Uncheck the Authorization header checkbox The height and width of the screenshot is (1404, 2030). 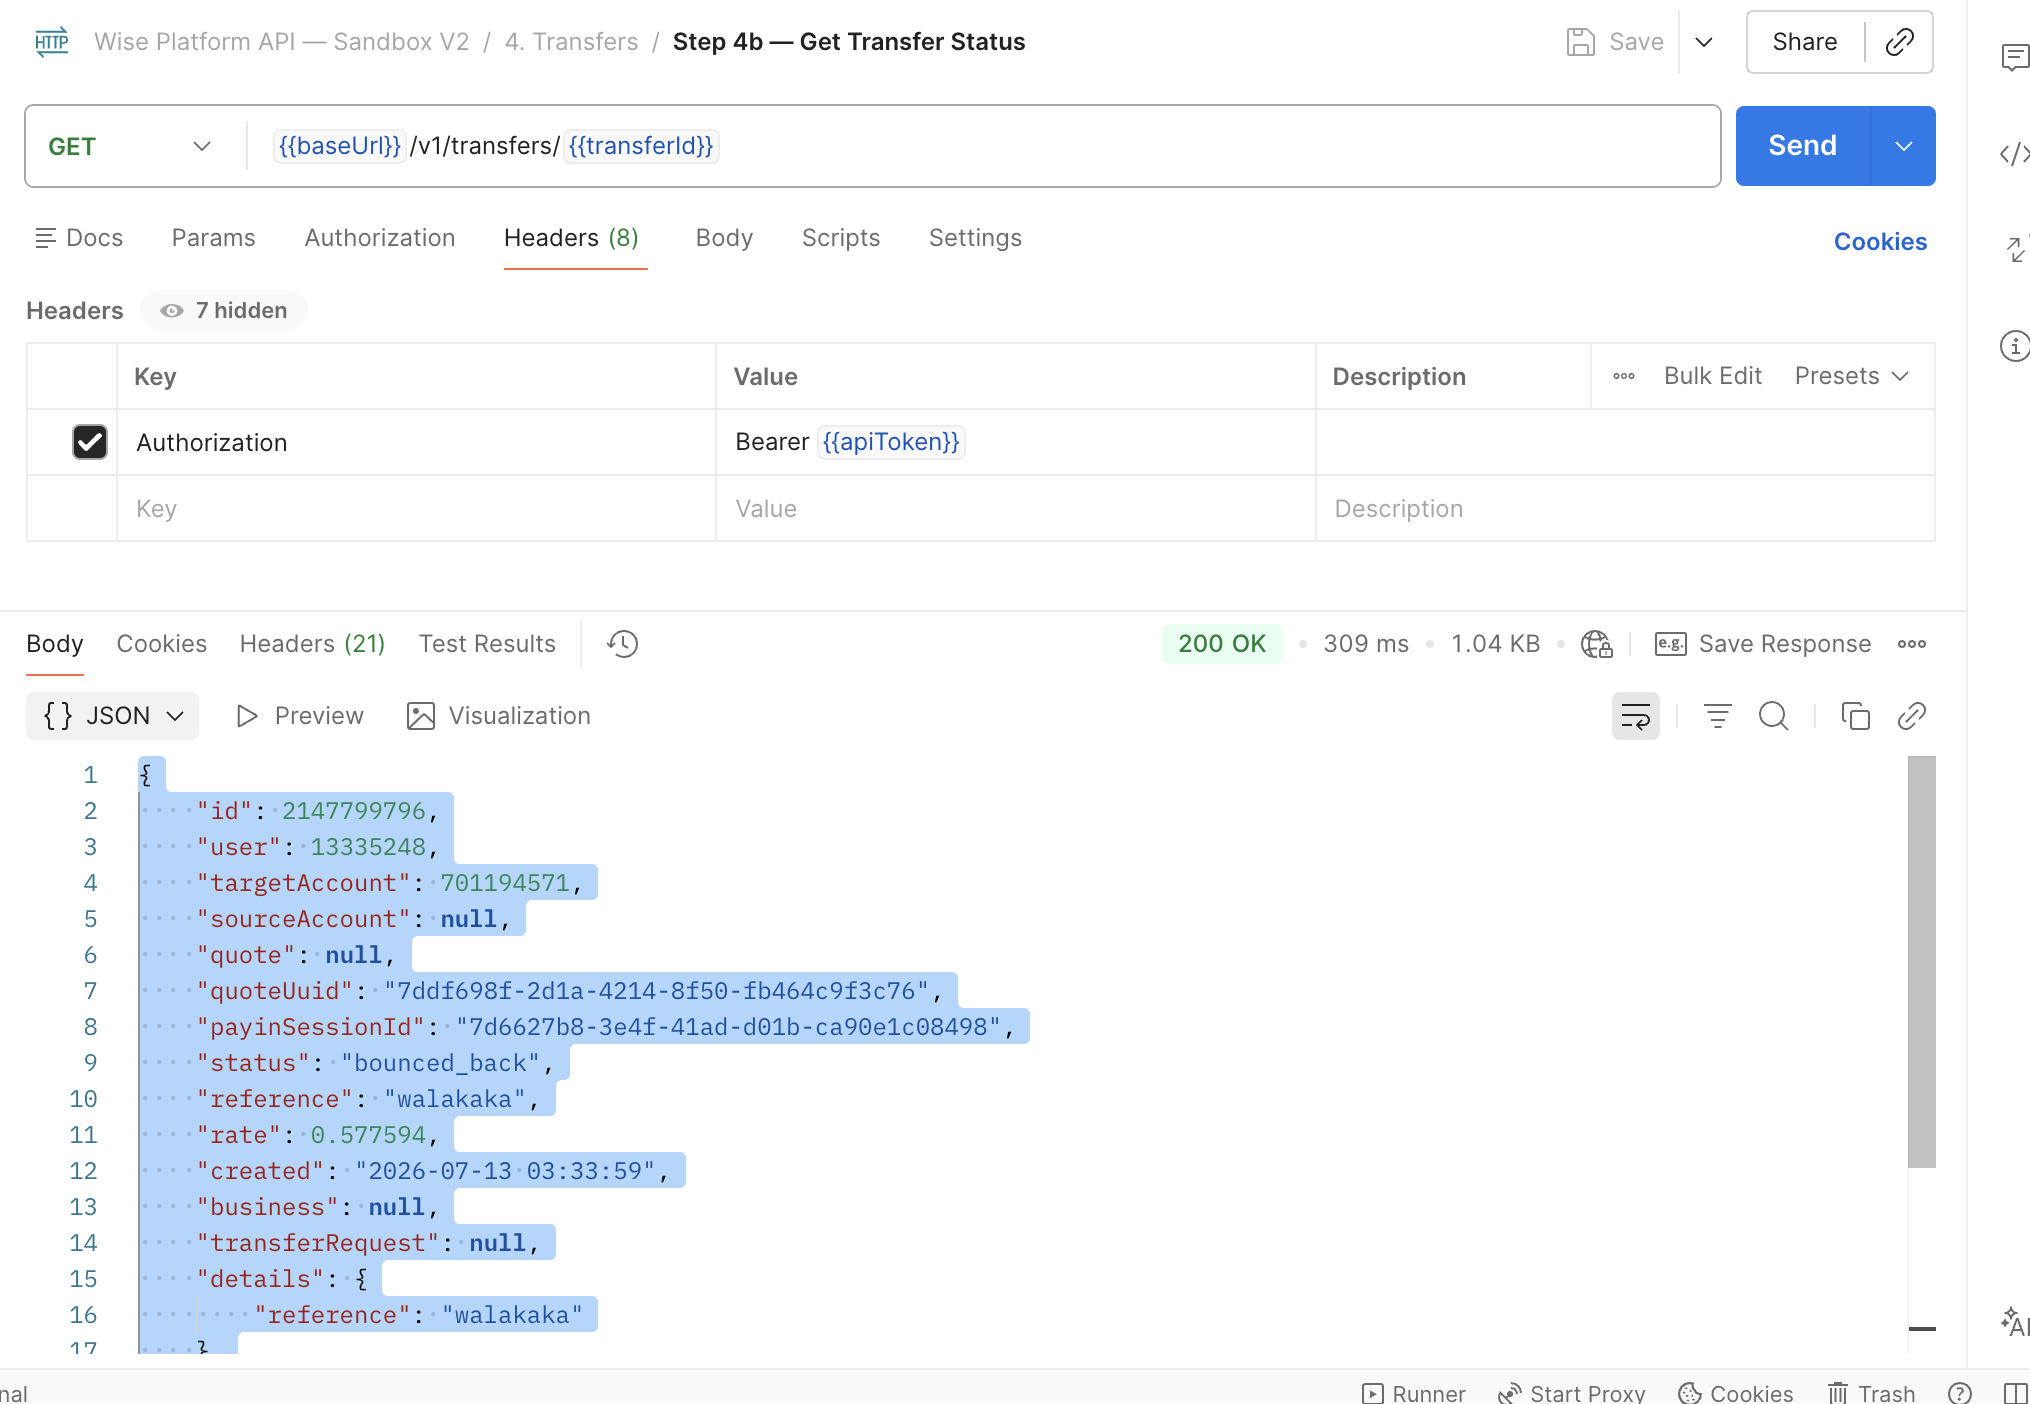pyautogui.click(x=90, y=442)
